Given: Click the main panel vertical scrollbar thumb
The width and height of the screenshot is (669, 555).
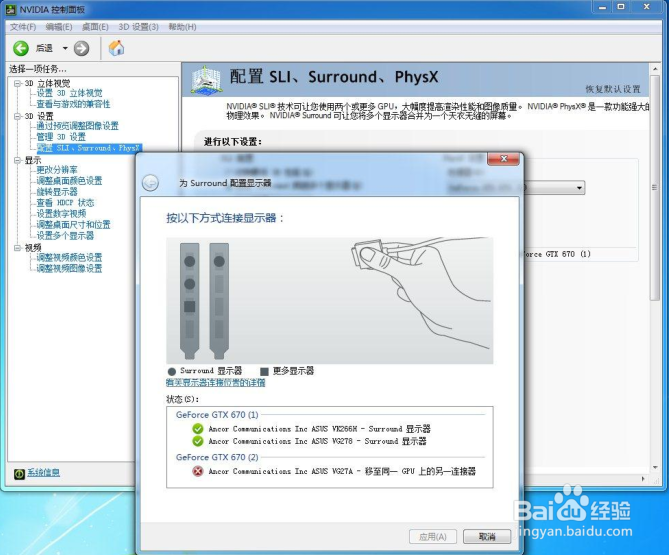Looking at the screenshot, I should pyautogui.click(x=654, y=188).
